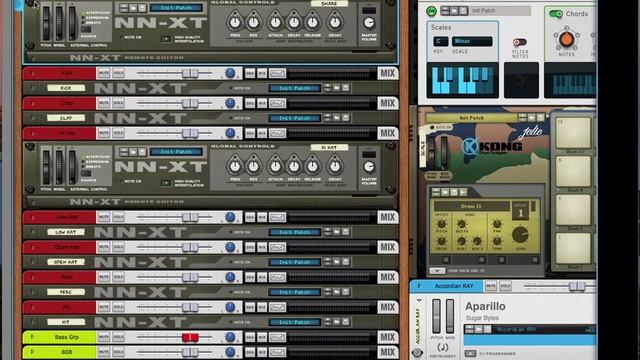640x360 pixels.
Task: Expand Remote Editor on HI HAT NN-XT
Action: (x=33, y=202)
